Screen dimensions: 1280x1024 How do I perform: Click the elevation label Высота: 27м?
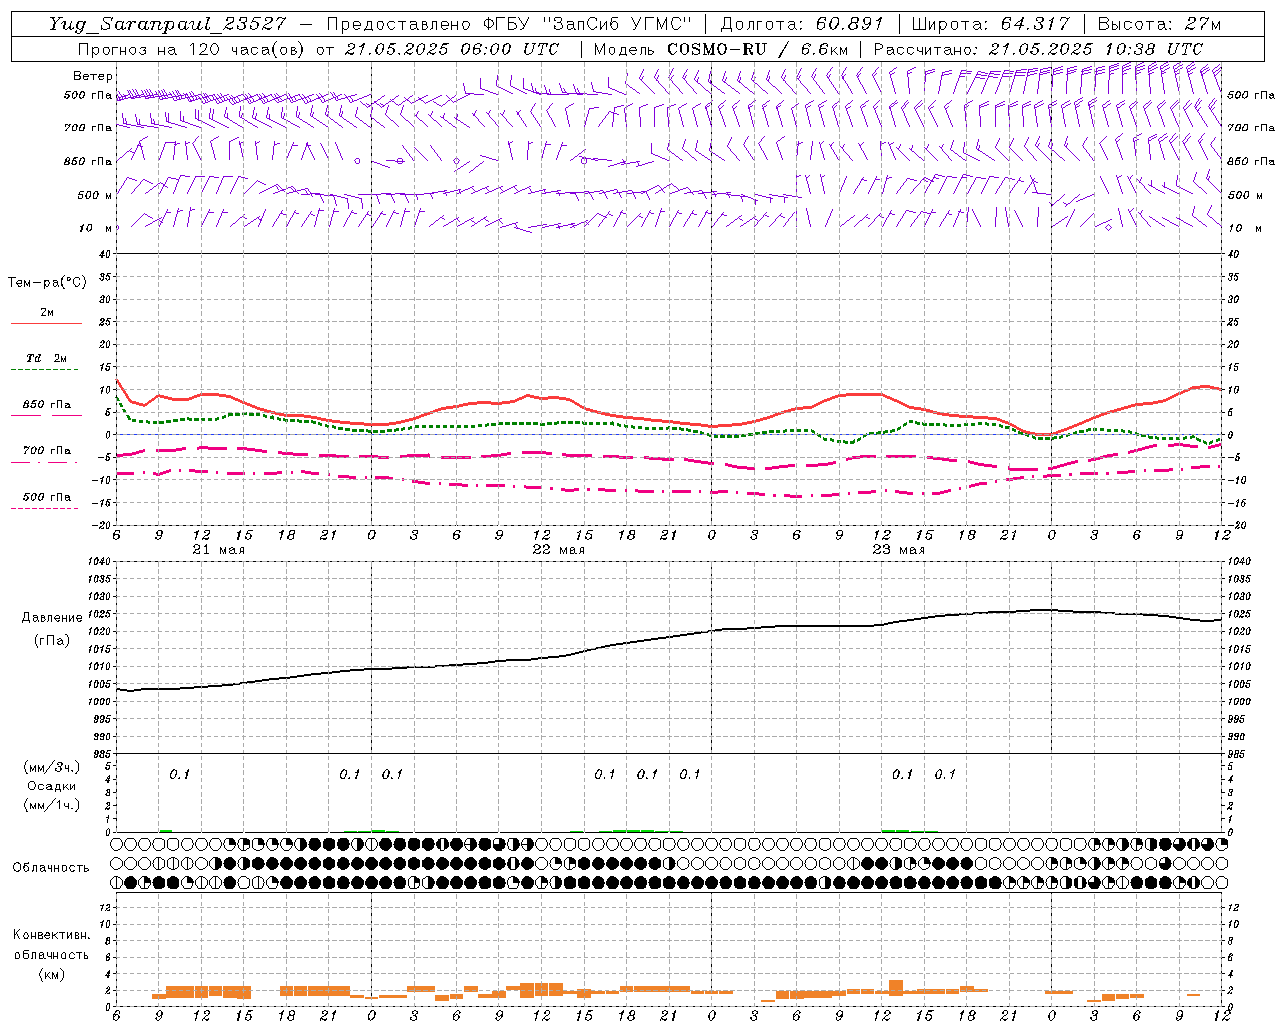[x=1159, y=24]
